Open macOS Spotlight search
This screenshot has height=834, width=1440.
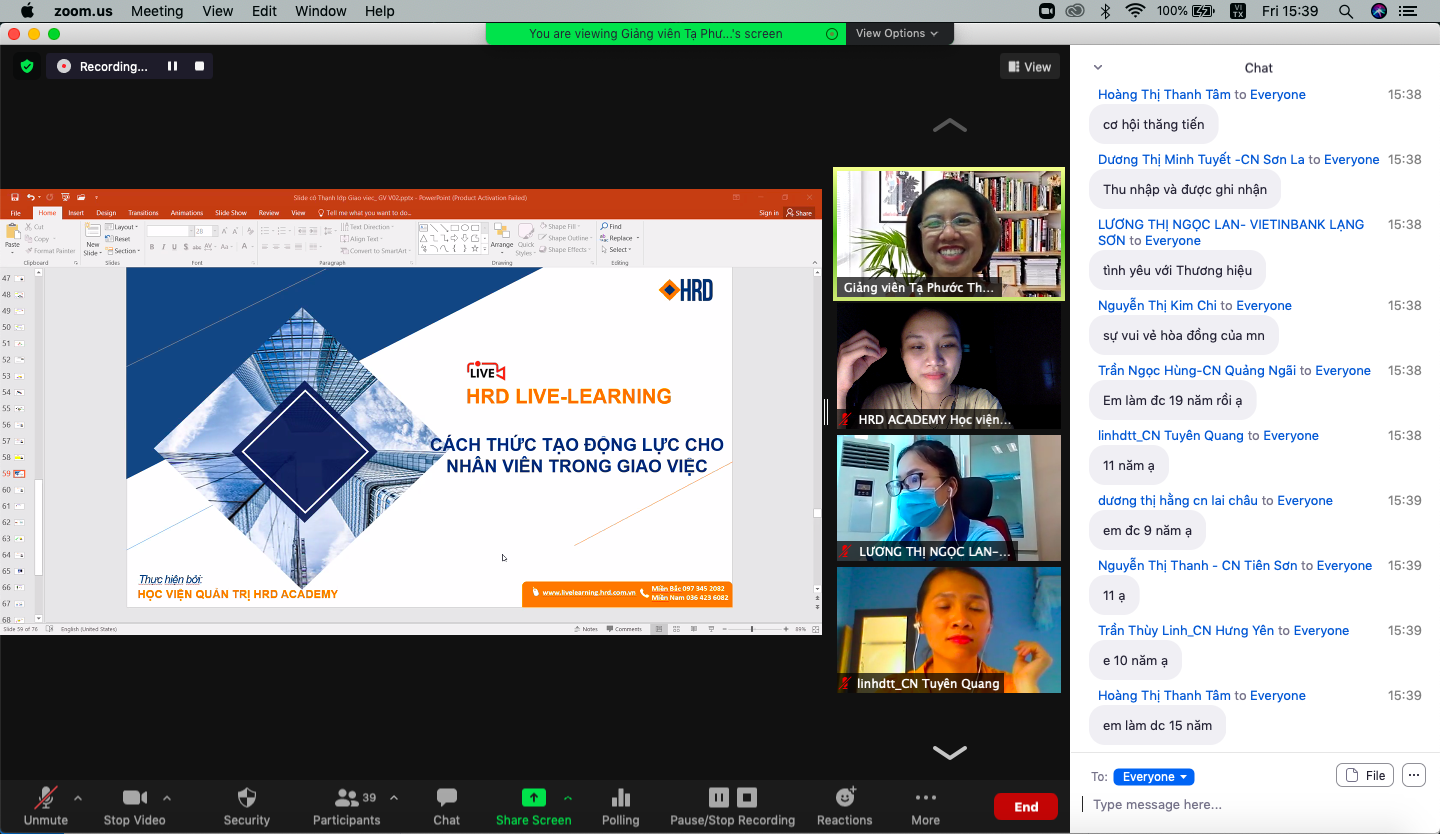tap(1346, 11)
